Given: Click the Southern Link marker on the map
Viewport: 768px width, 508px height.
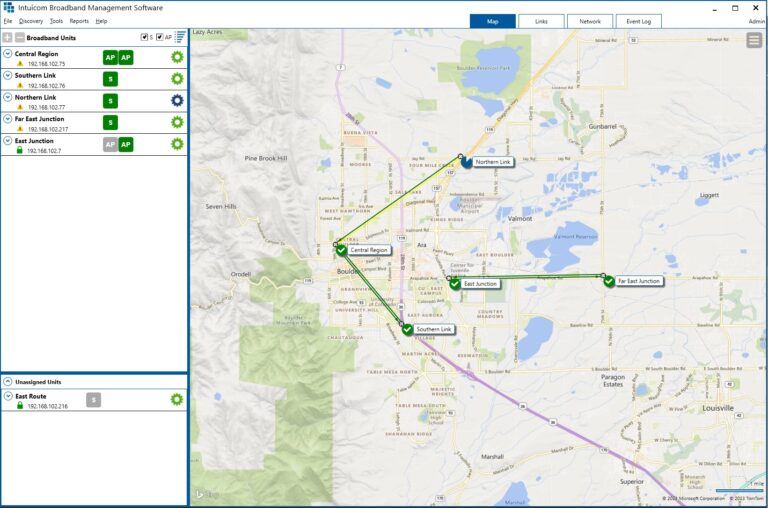Looking at the screenshot, I should coord(407,329).
